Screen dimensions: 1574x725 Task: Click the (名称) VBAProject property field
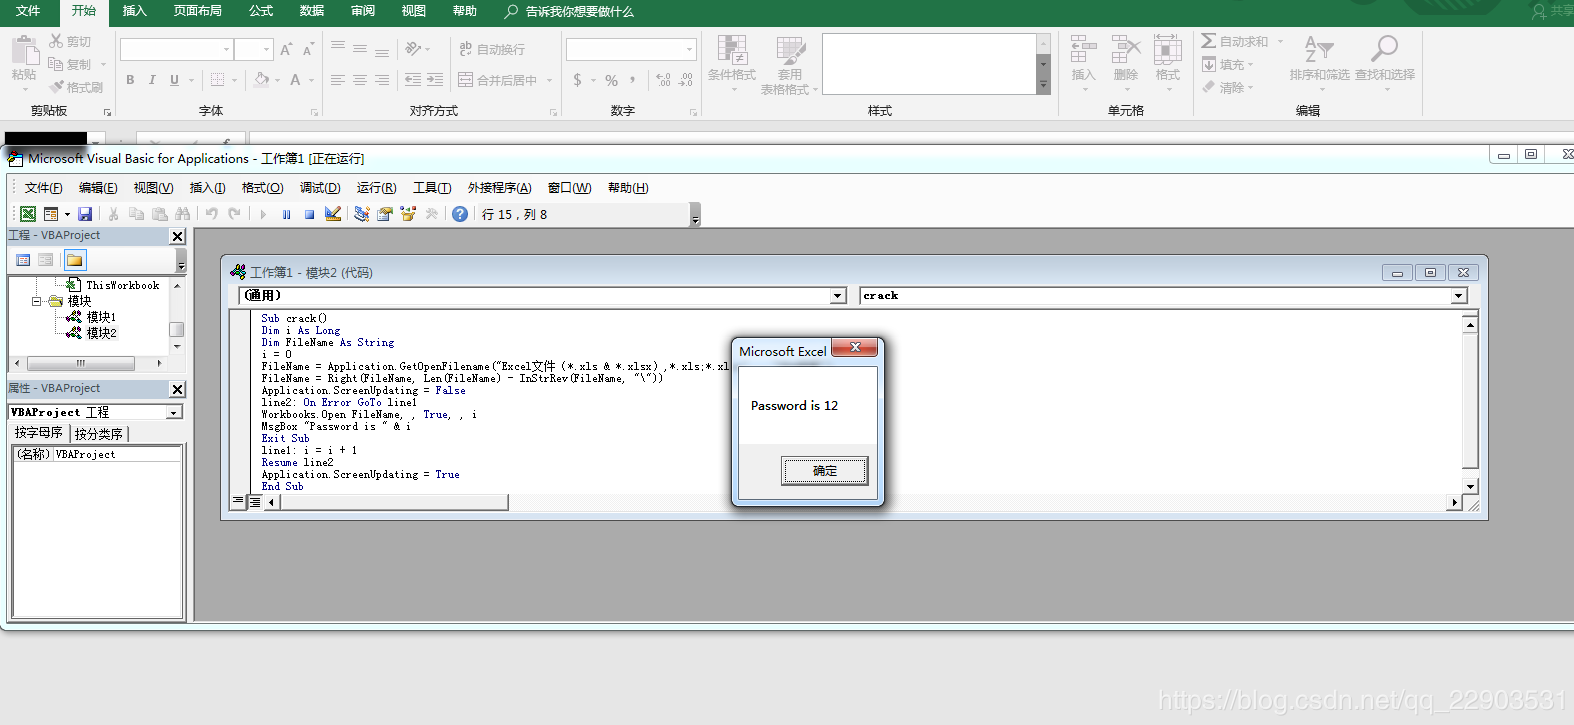pyautogui.click(x=97, y=454)
